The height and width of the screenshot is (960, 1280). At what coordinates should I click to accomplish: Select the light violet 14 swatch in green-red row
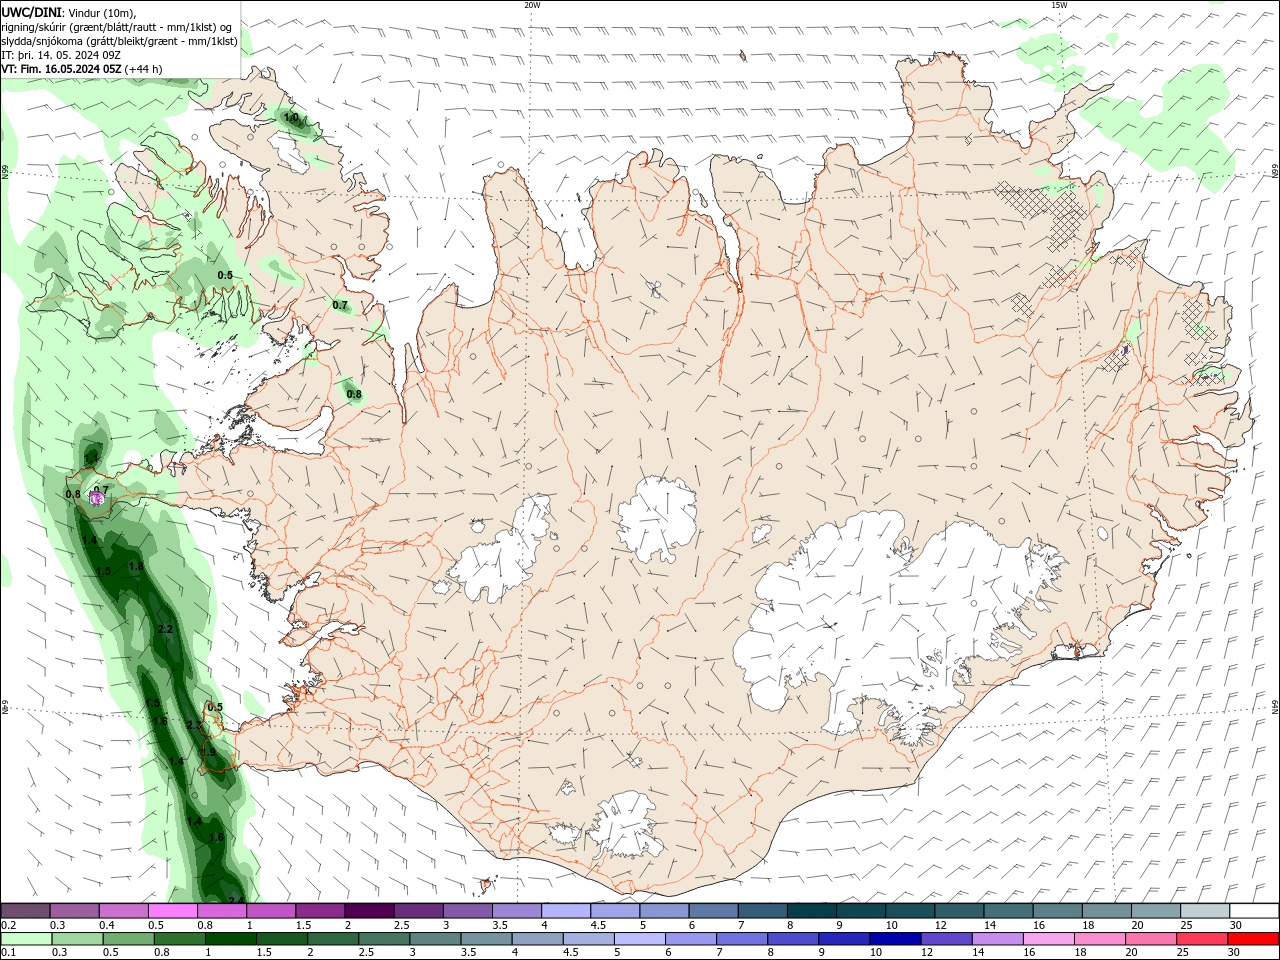click(997, 938)
